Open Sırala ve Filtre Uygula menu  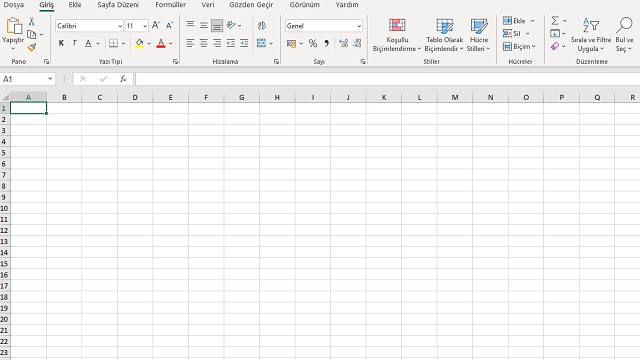(x=591, y=36)
